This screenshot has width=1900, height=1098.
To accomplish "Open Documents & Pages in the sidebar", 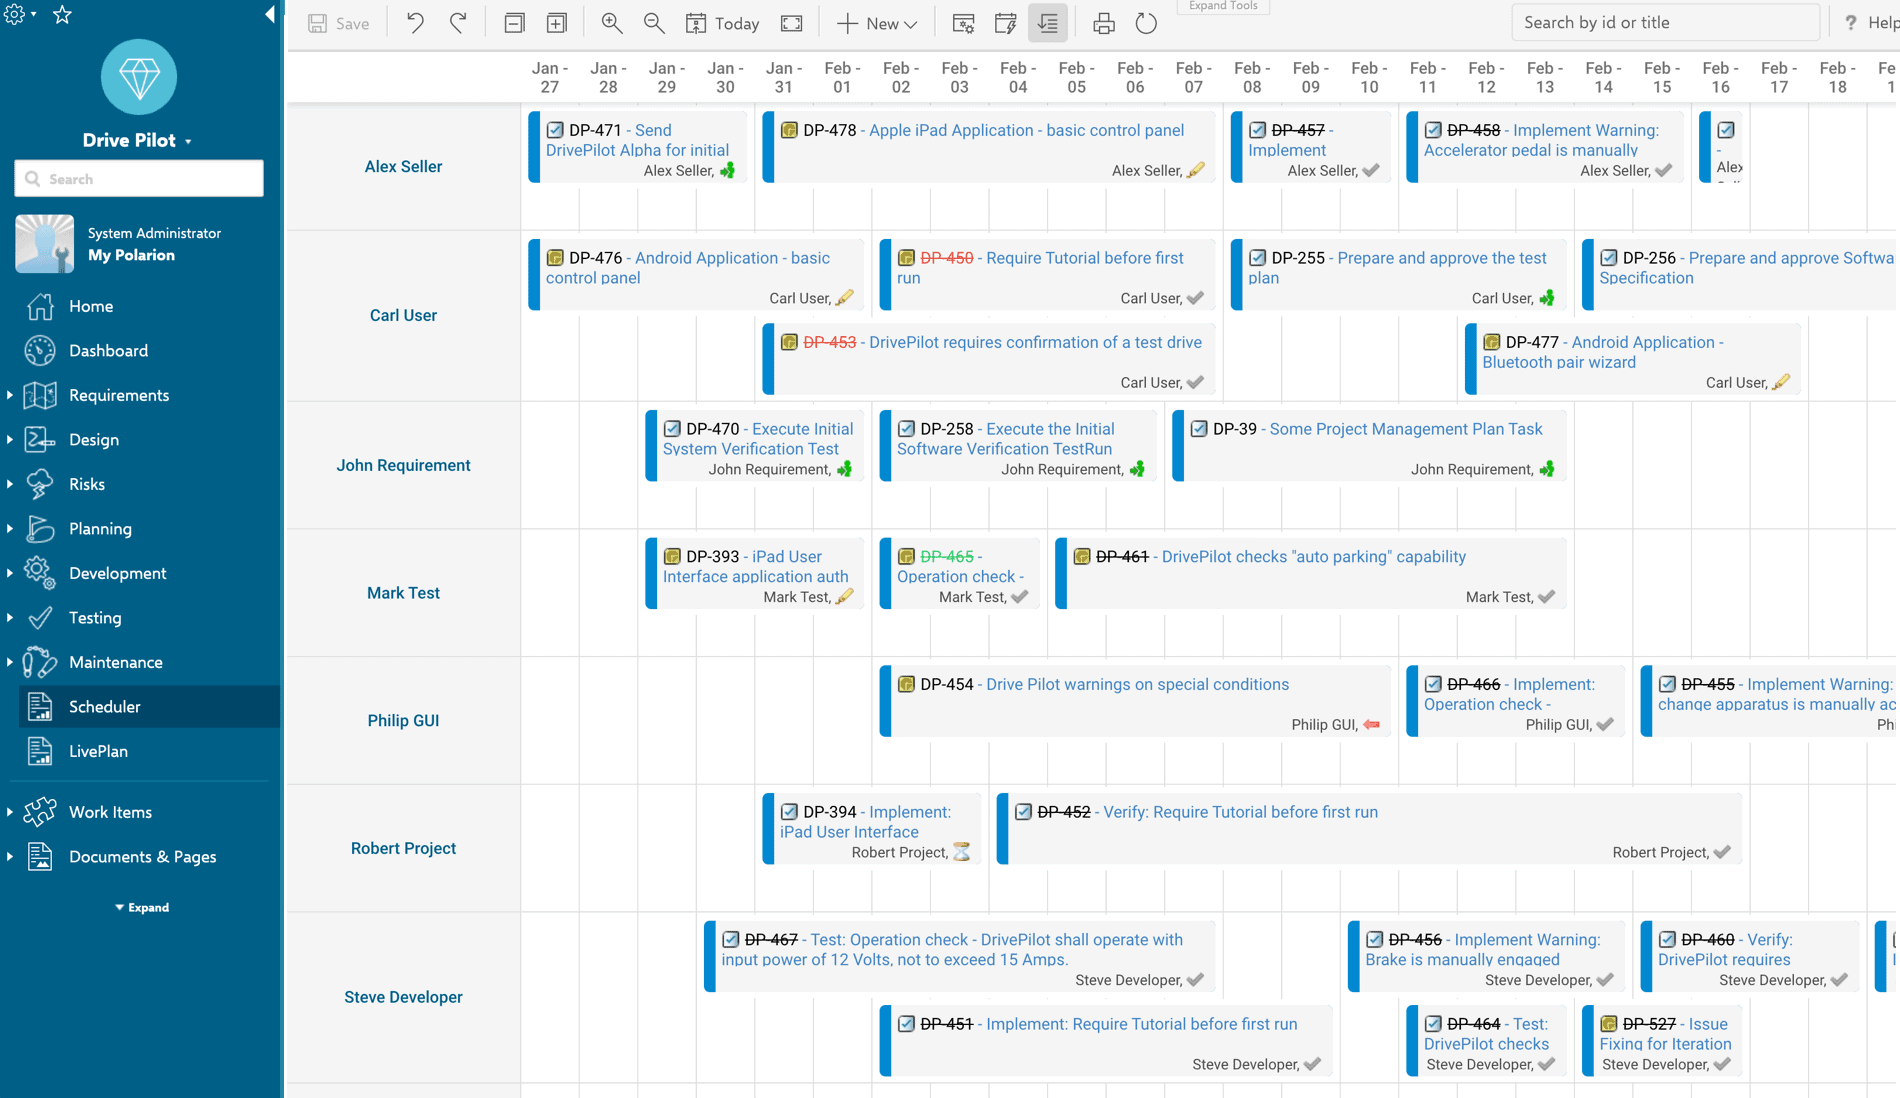I will (x=142, y=856).
